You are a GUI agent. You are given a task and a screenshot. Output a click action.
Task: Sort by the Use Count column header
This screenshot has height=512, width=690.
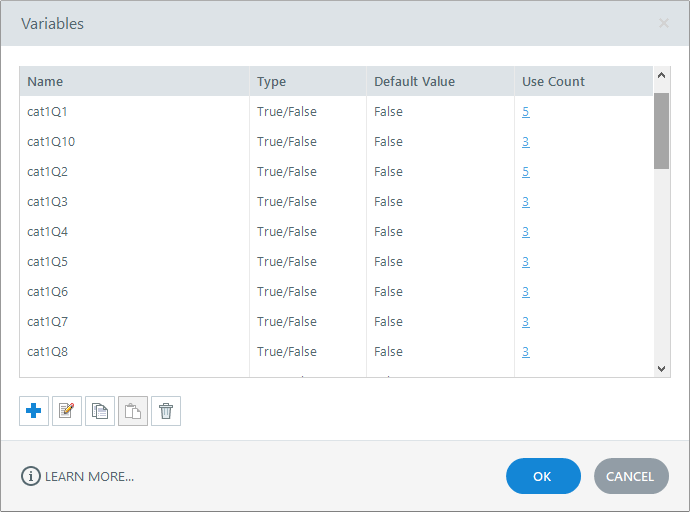(x=553, y=81)
